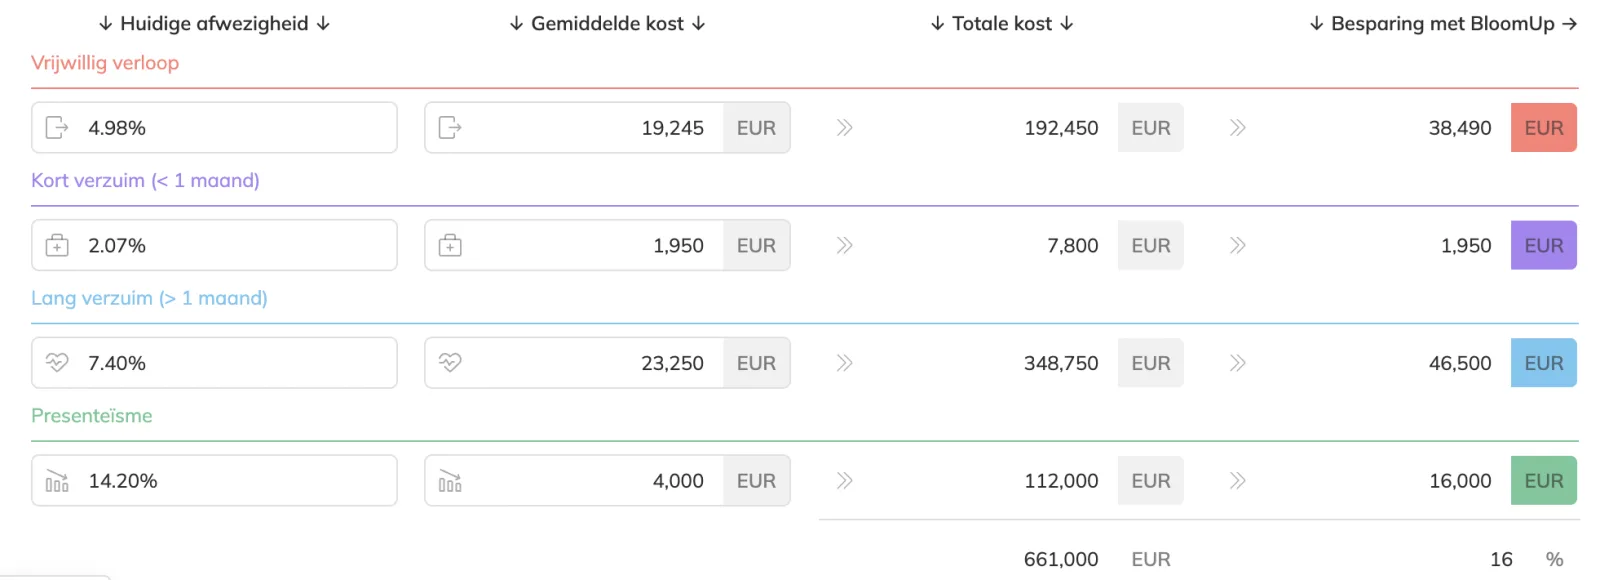Click the declining chart icon in 4,000 field
This screenshot has width=1600, height=580.
coord(450,481)
